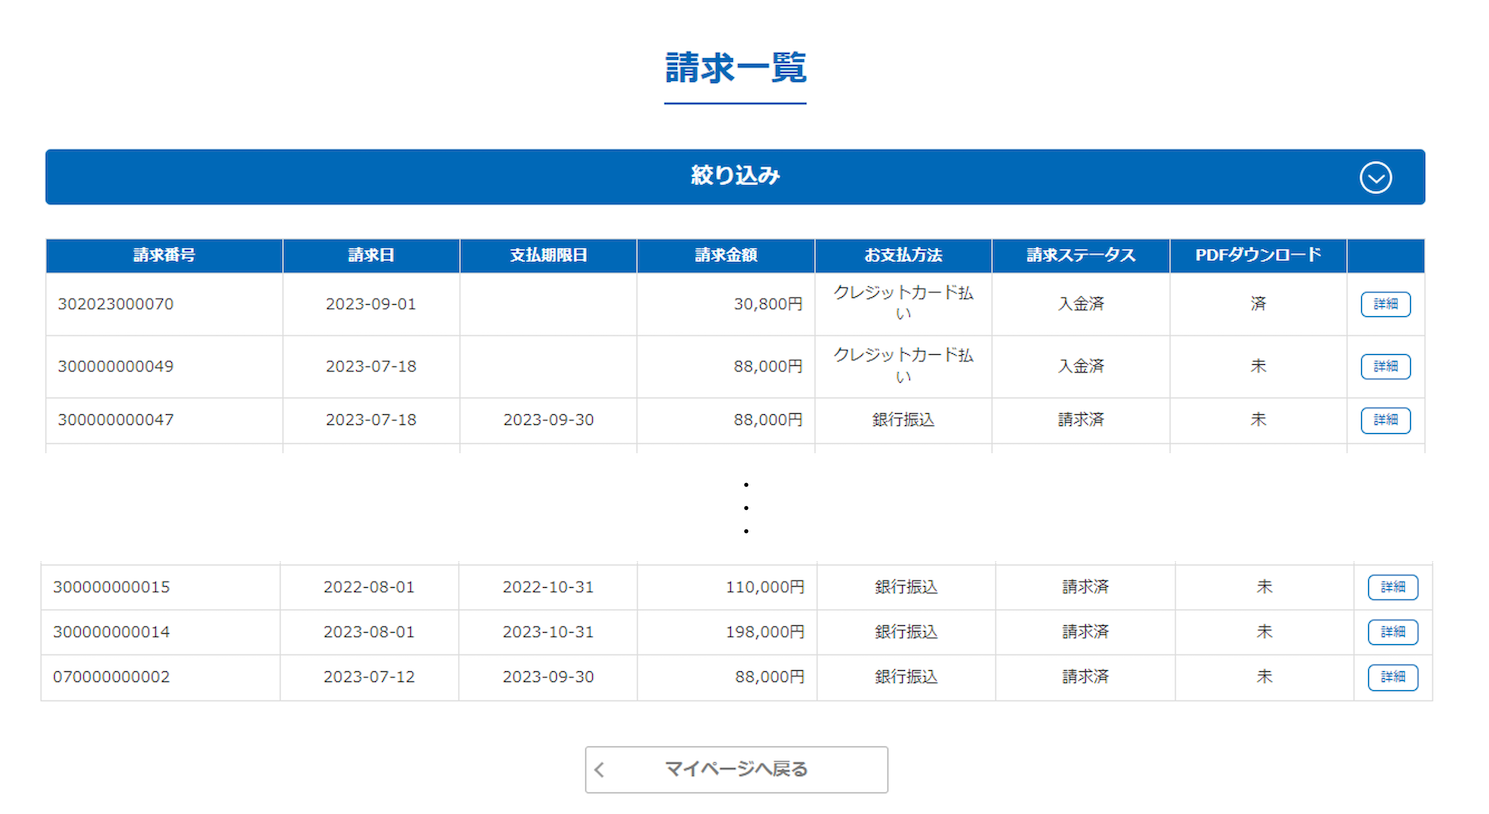Click billing date 2023-09-01
This screenshot has width=1489, height=814.
[x=371, y=304]
